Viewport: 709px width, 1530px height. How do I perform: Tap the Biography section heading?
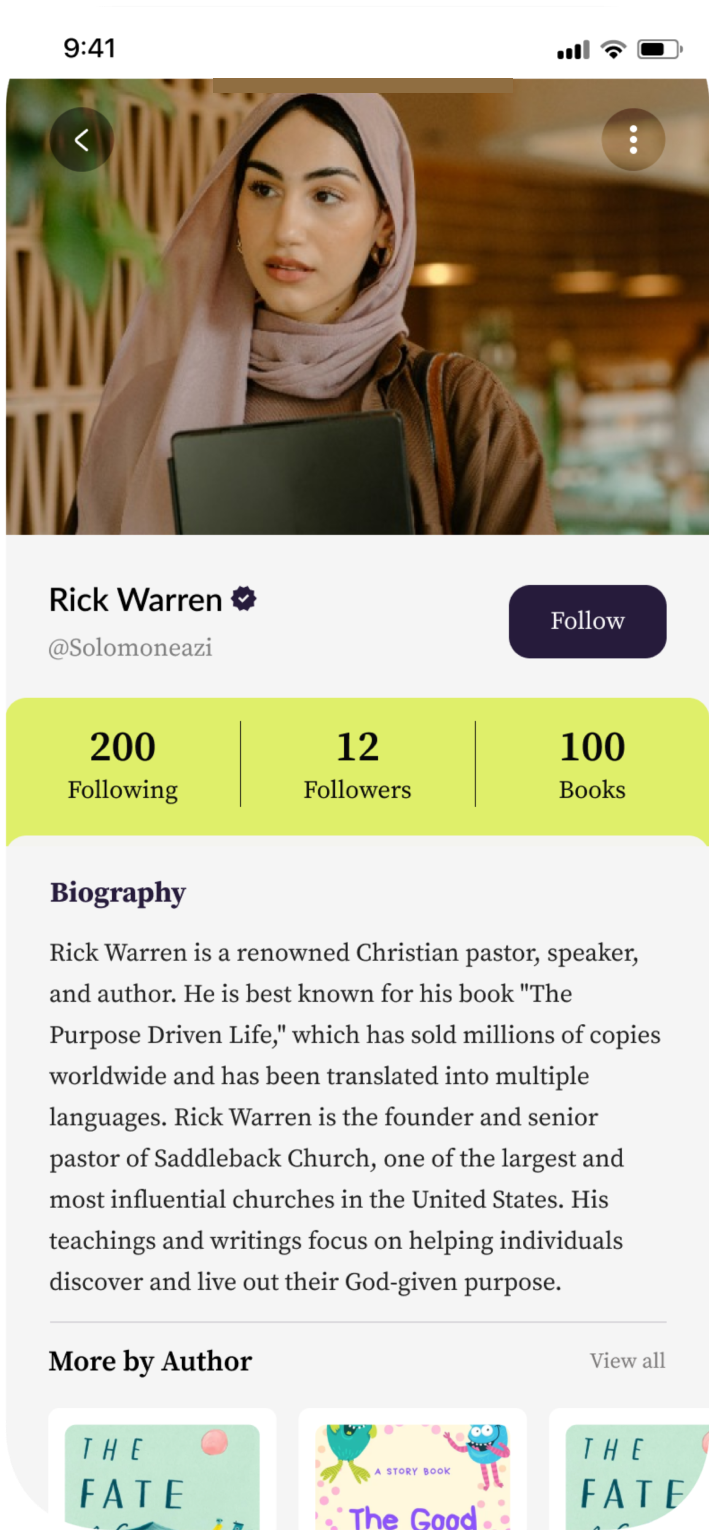click(118, 892)
